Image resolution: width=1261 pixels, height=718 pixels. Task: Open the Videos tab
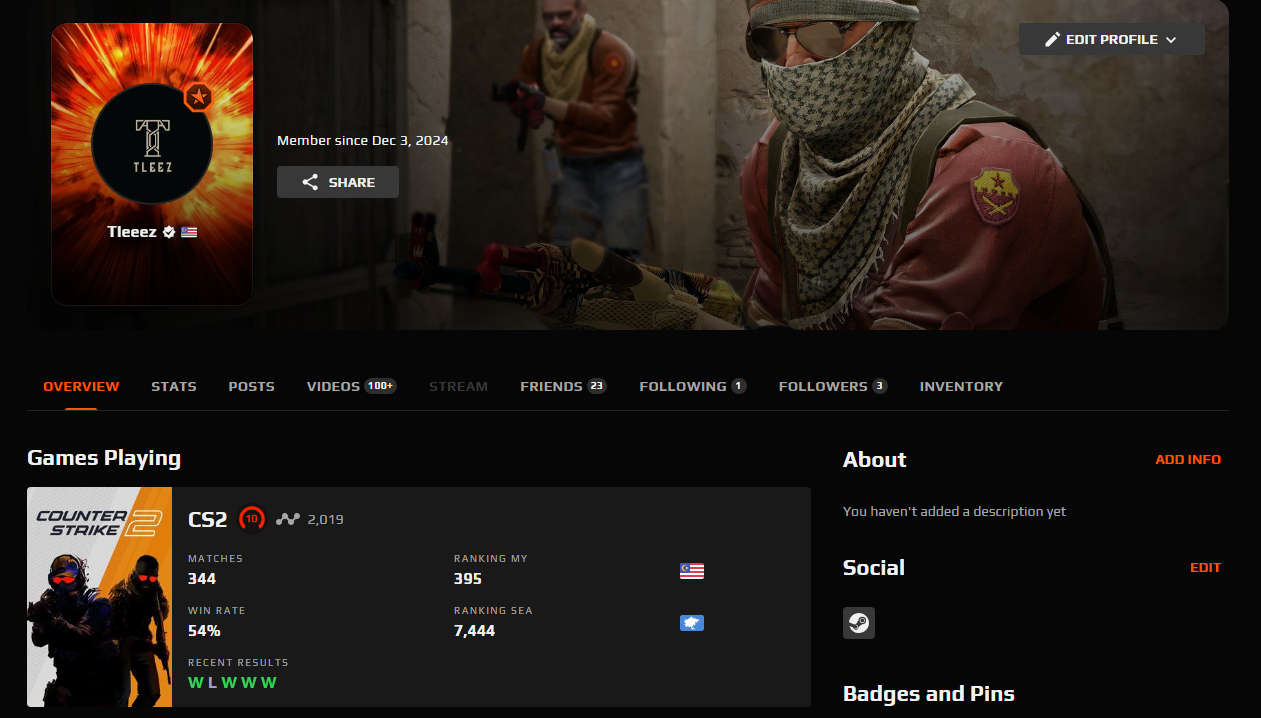[352, 386]
